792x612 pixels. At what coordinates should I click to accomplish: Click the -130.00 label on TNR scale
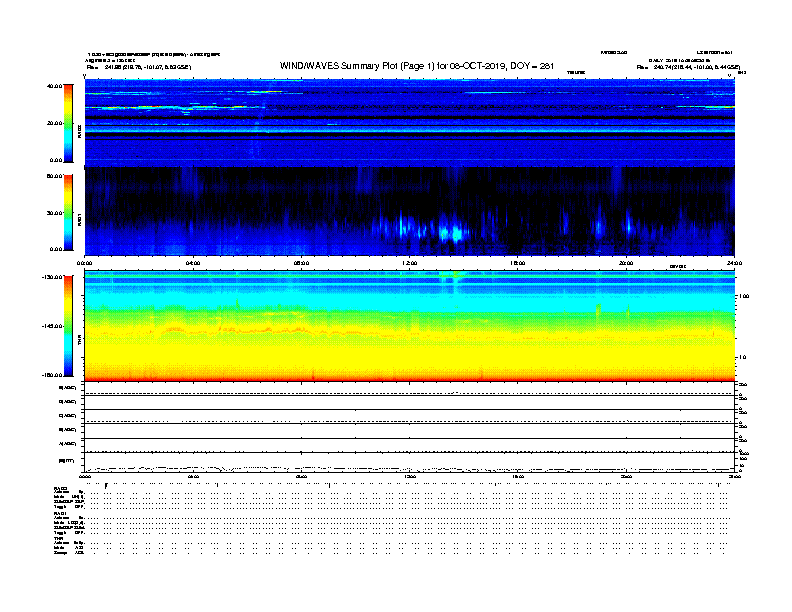click(x=53, y=277)
